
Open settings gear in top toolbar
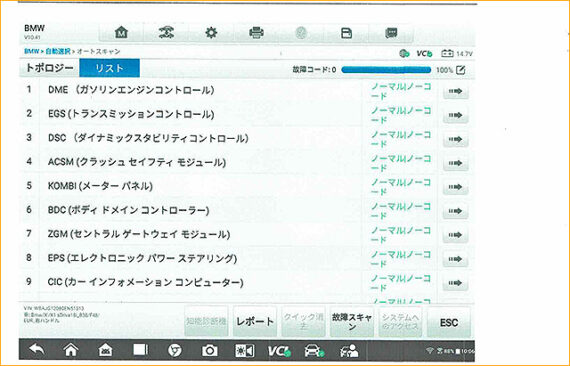coord(211,33)
